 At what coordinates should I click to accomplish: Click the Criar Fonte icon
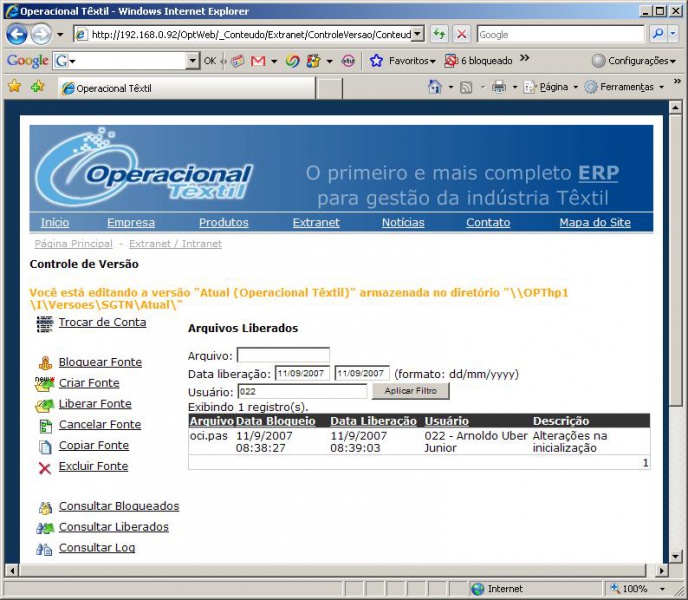pyautogui.click(x=44, y=383)
